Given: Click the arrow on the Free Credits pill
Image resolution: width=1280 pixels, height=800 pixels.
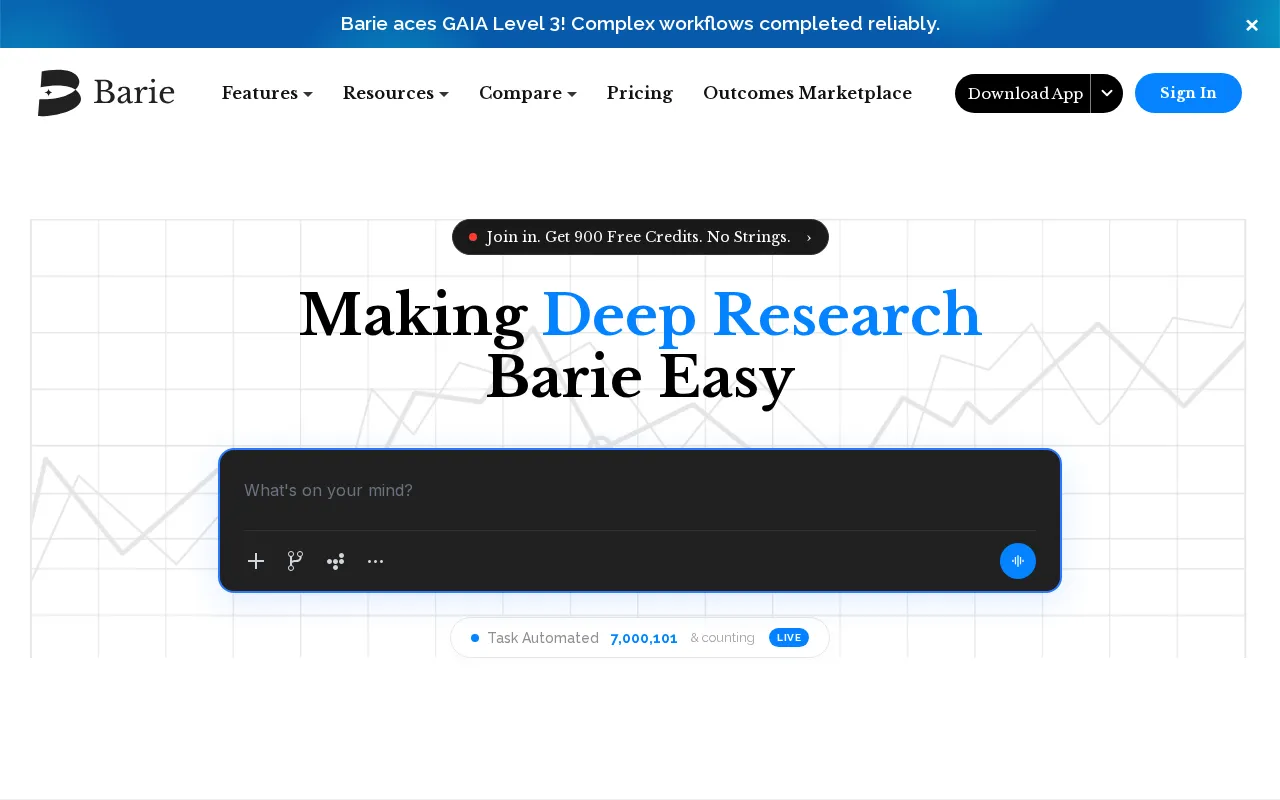Looking at the screenshot, I should point(808,238).
